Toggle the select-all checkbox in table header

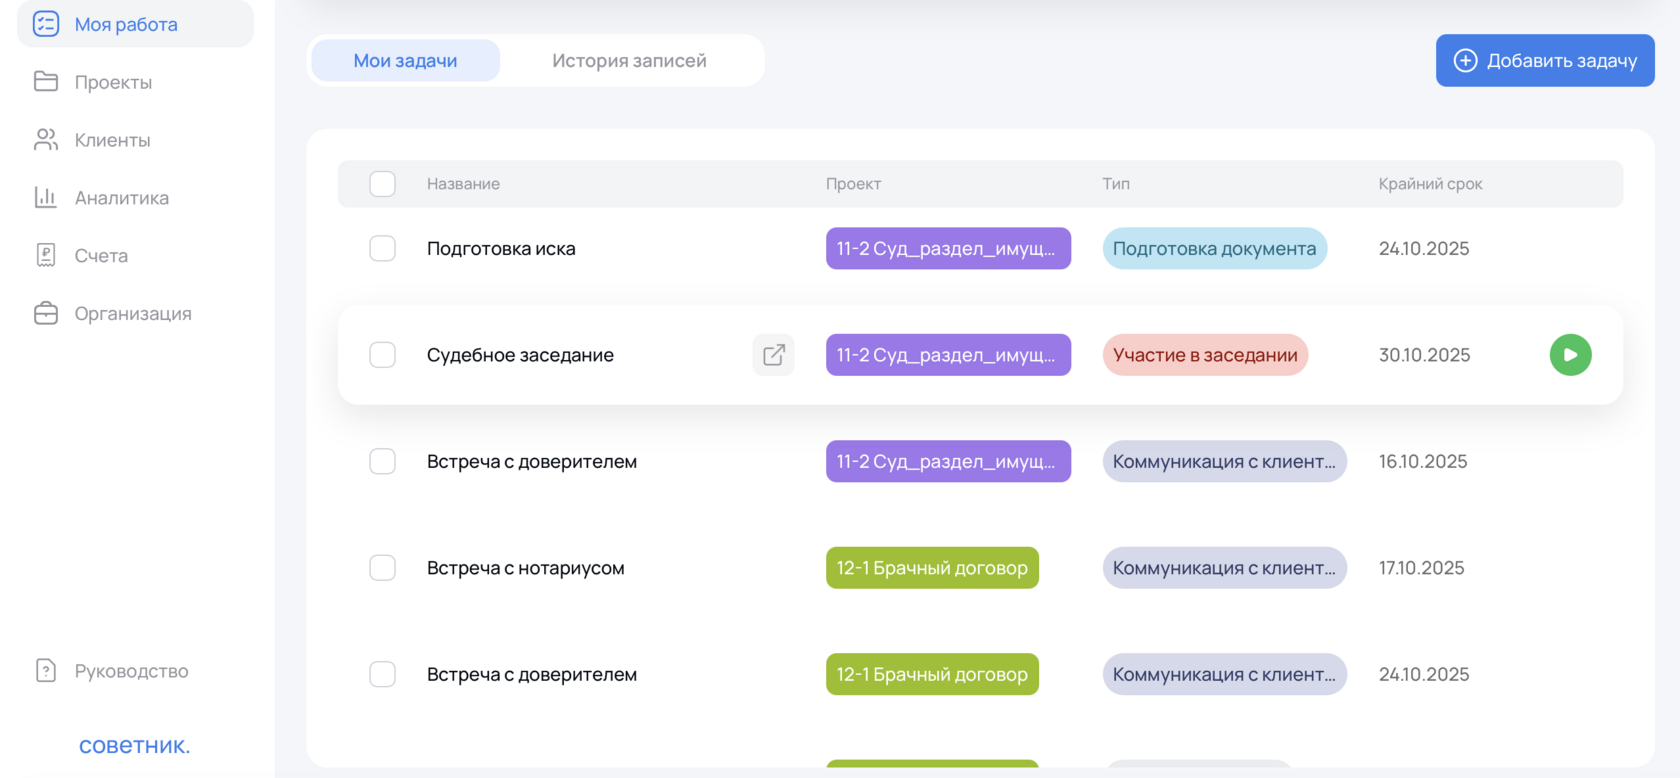(x=382, y=184)
